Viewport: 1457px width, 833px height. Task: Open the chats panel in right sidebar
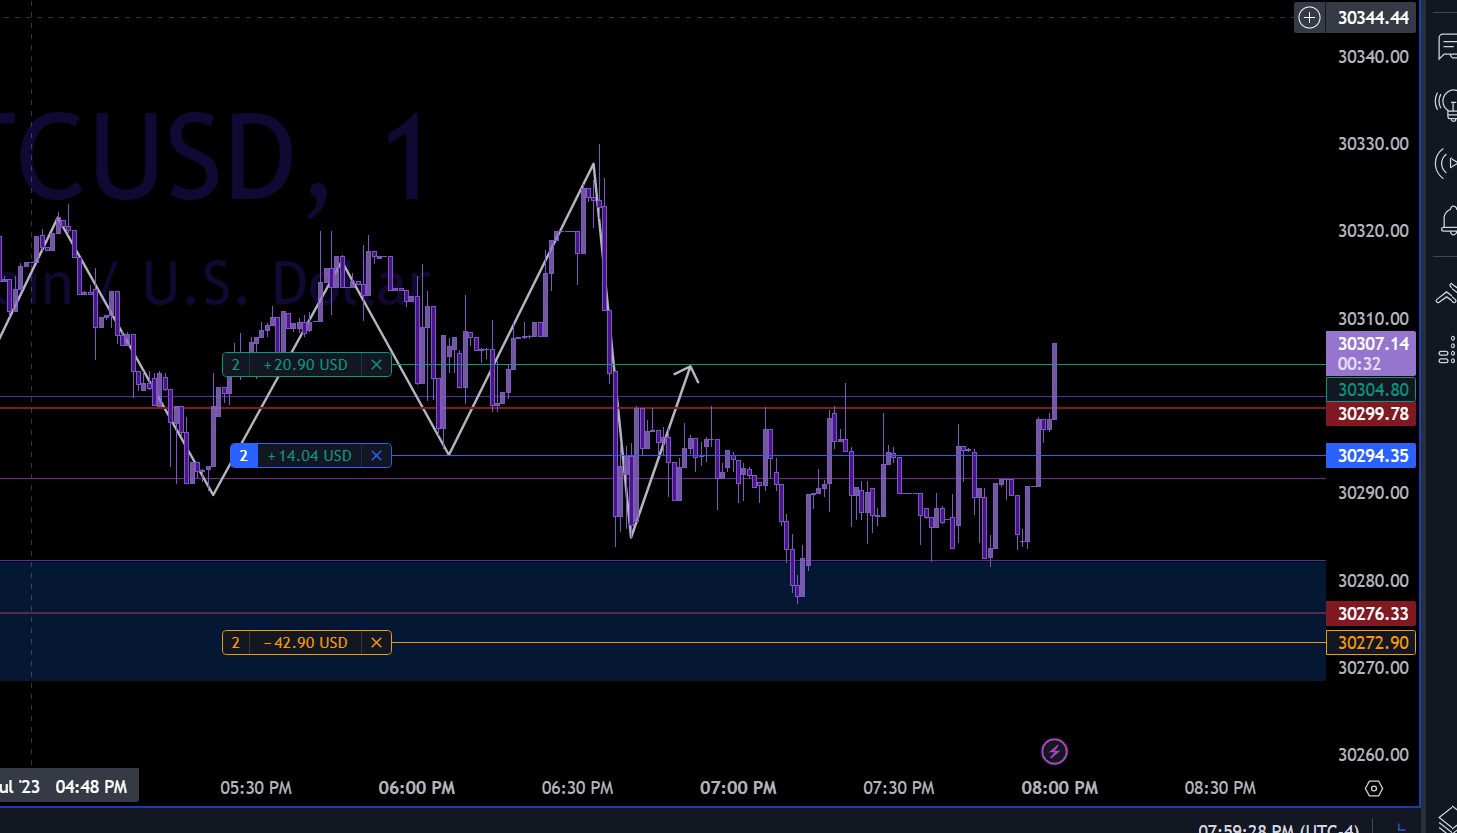[x=1447, y=46]
